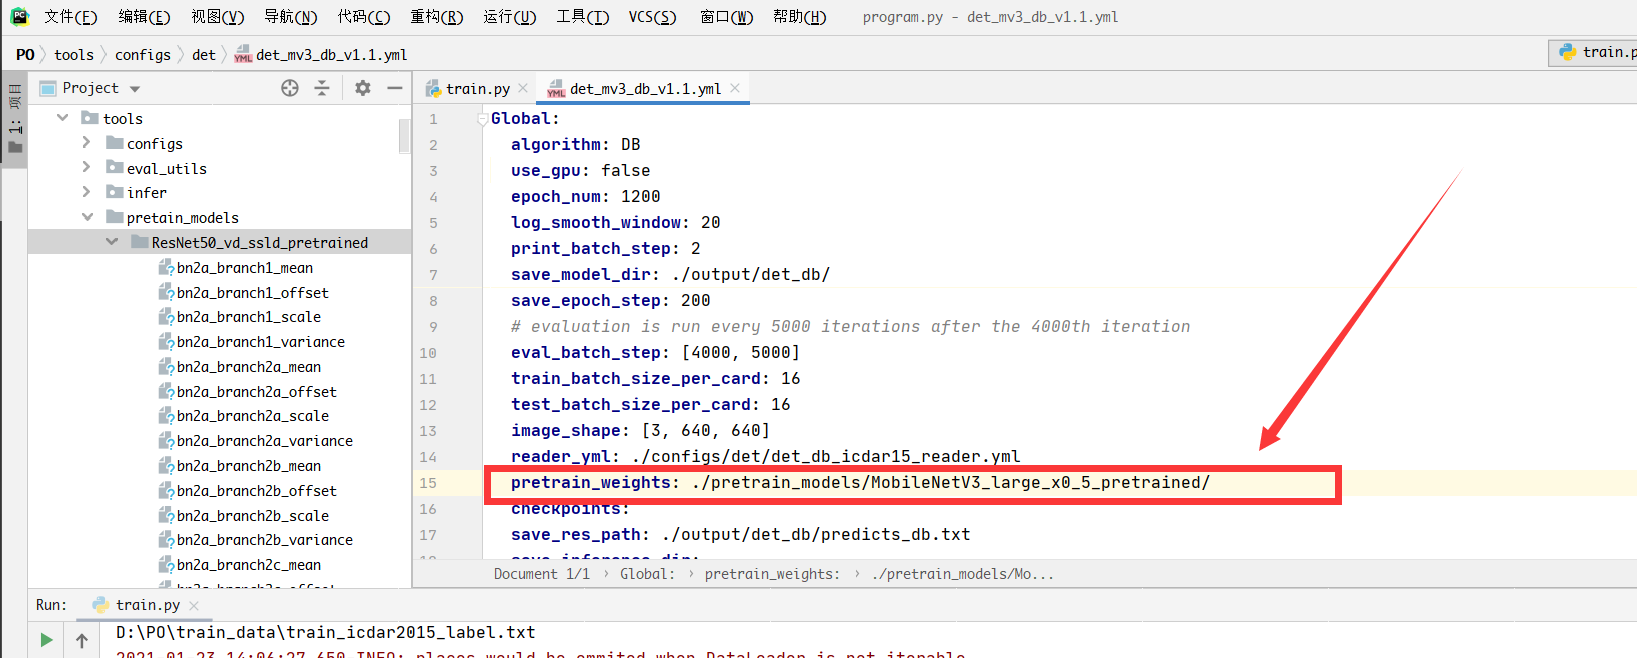Expand the configs folder

[x=87, y=143]
